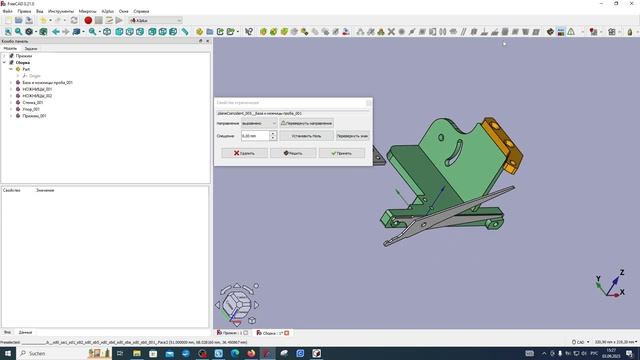The height and width of the screenshot is (360, 640).
Task: Click the Stop macro square icon
Action: [99, 20]
